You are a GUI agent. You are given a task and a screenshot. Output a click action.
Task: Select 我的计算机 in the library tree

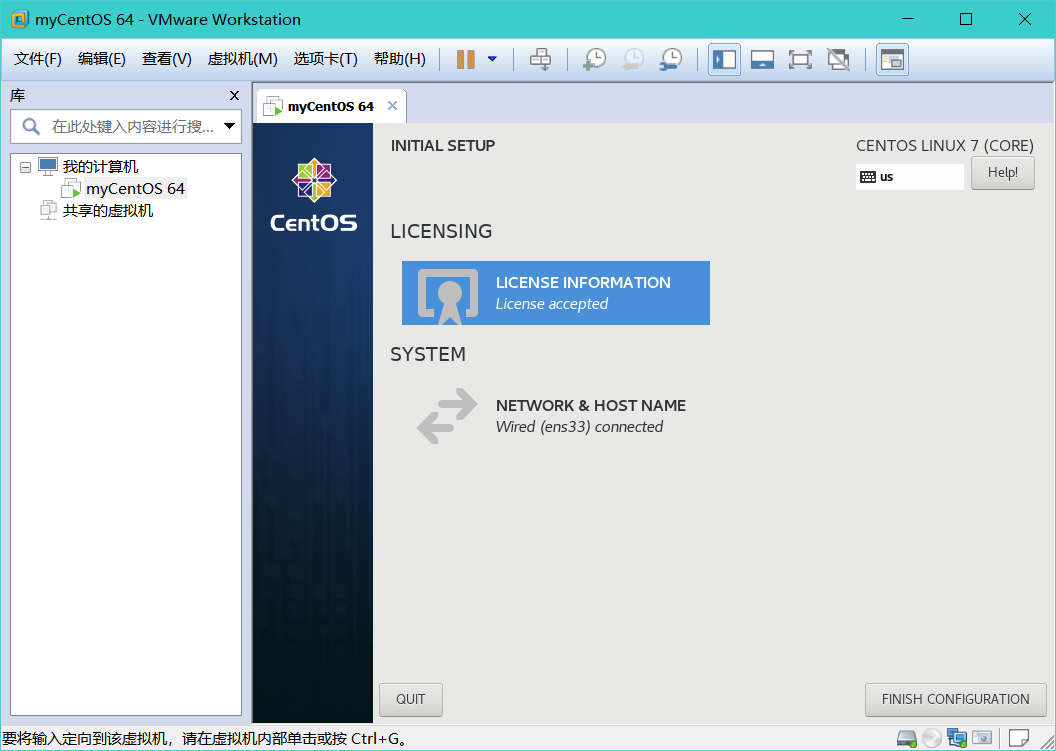tap(100, 166)
